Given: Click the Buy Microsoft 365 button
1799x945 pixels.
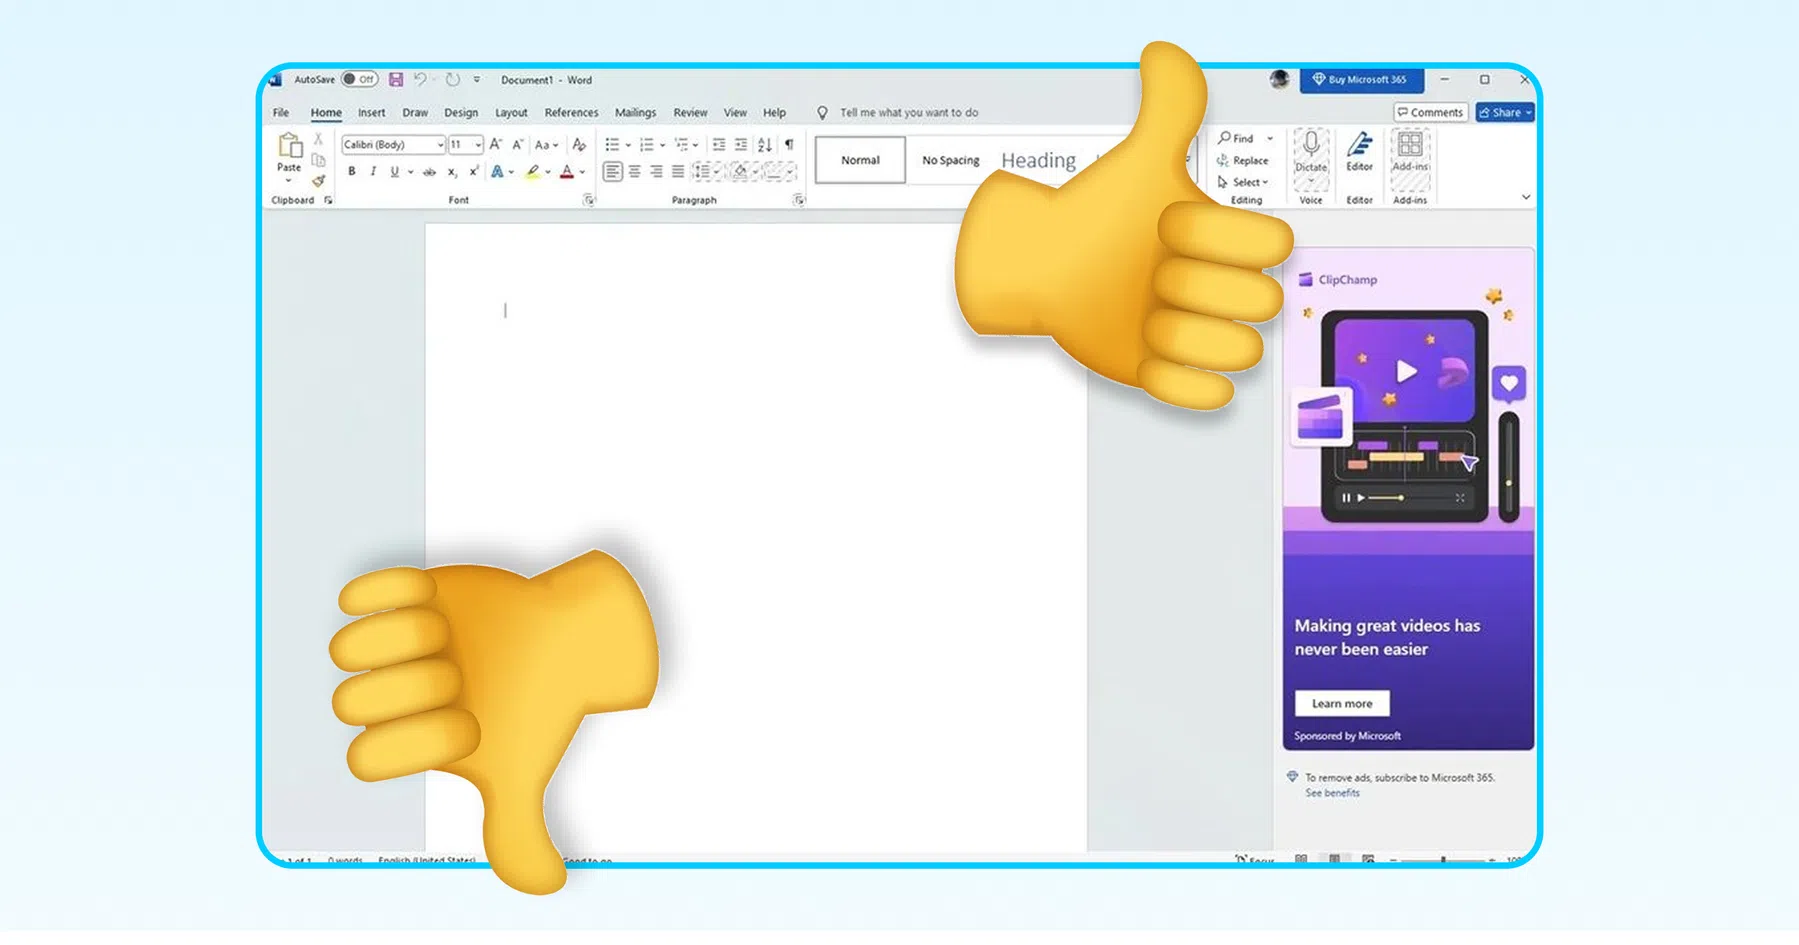Looking at the screenshot, I should (x=1362, y=79).
